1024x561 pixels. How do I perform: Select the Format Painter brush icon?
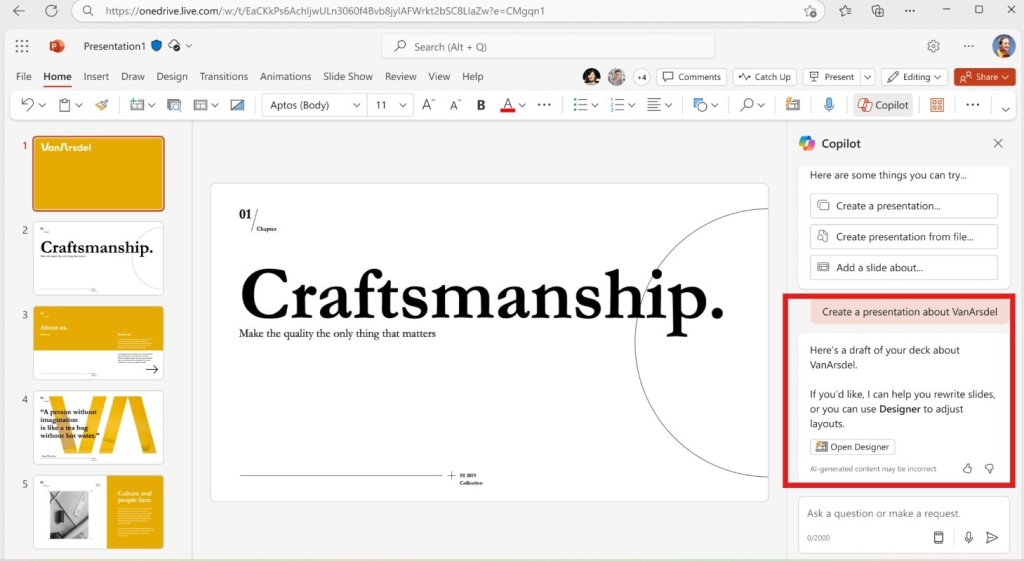[x=102, y=104]
